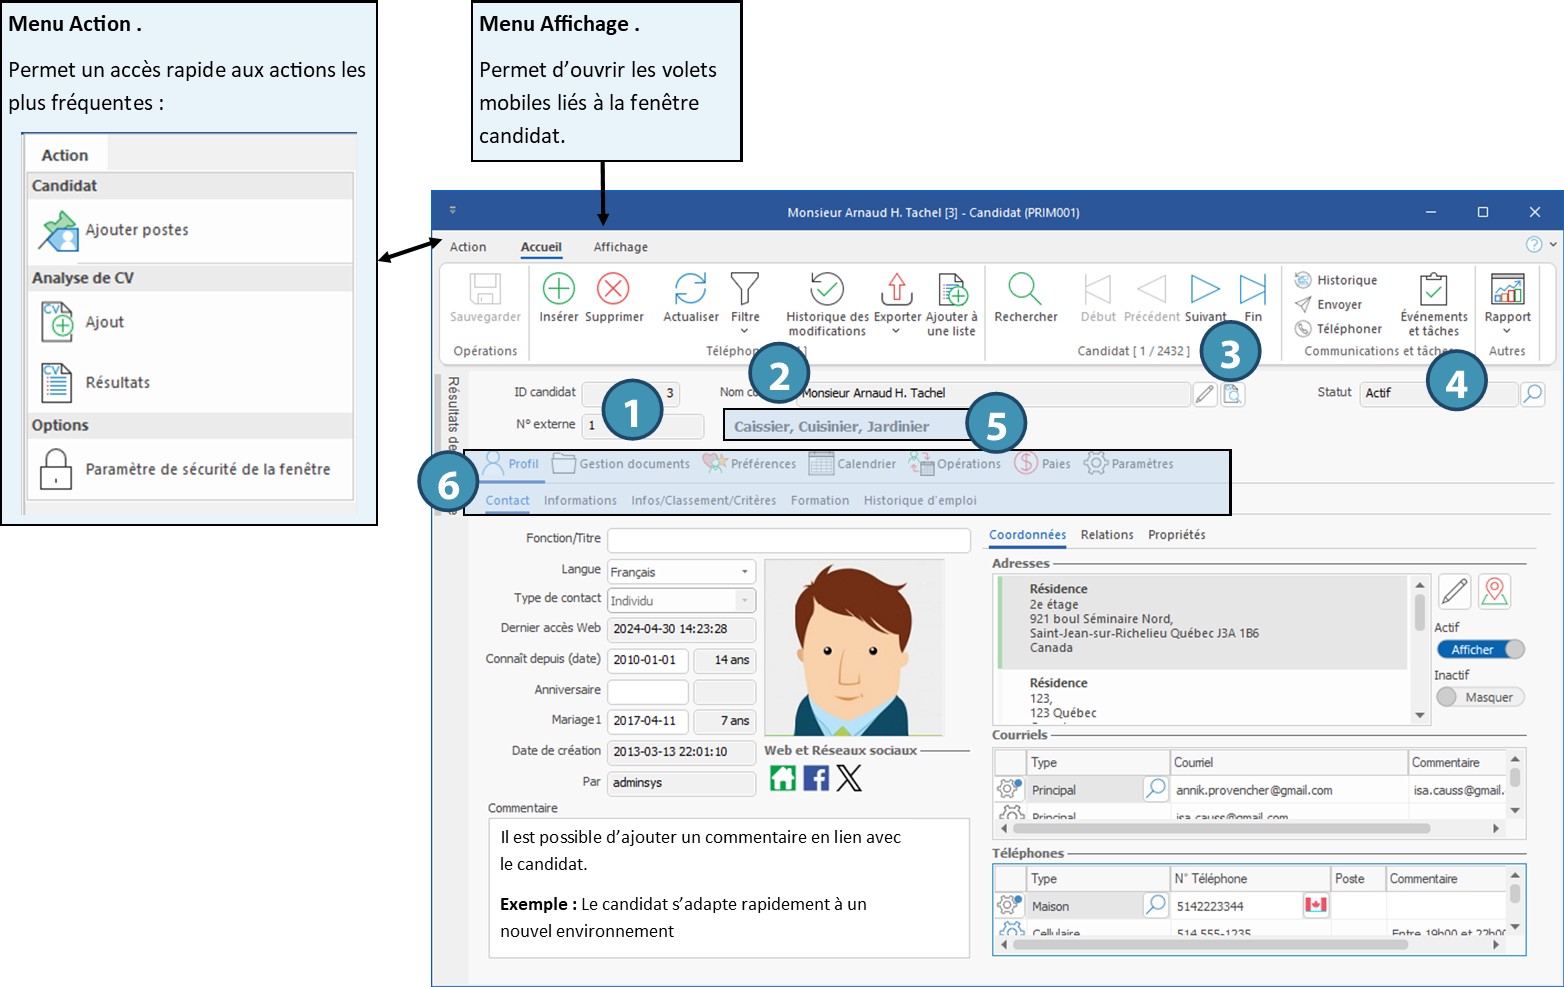Toggle the Actif Afficher switch
Screen dimensions: 1564x987
1480,649
